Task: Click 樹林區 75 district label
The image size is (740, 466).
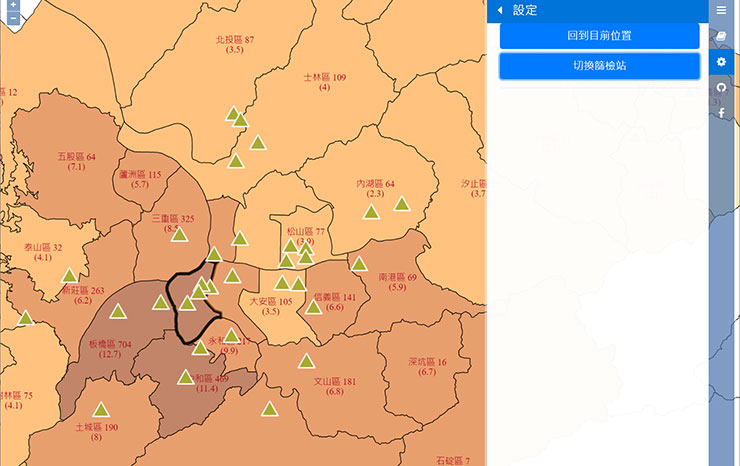Action: (17, 396)
